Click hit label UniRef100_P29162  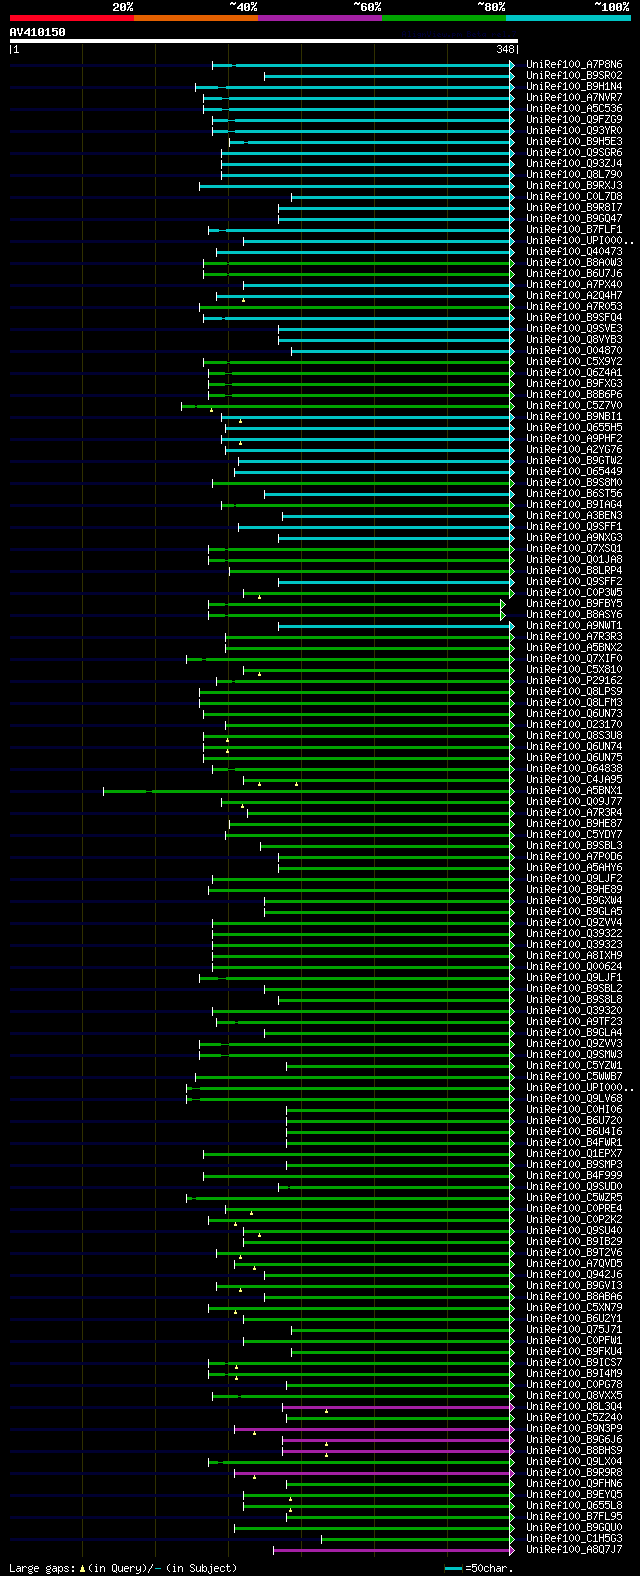click(574, 681)
